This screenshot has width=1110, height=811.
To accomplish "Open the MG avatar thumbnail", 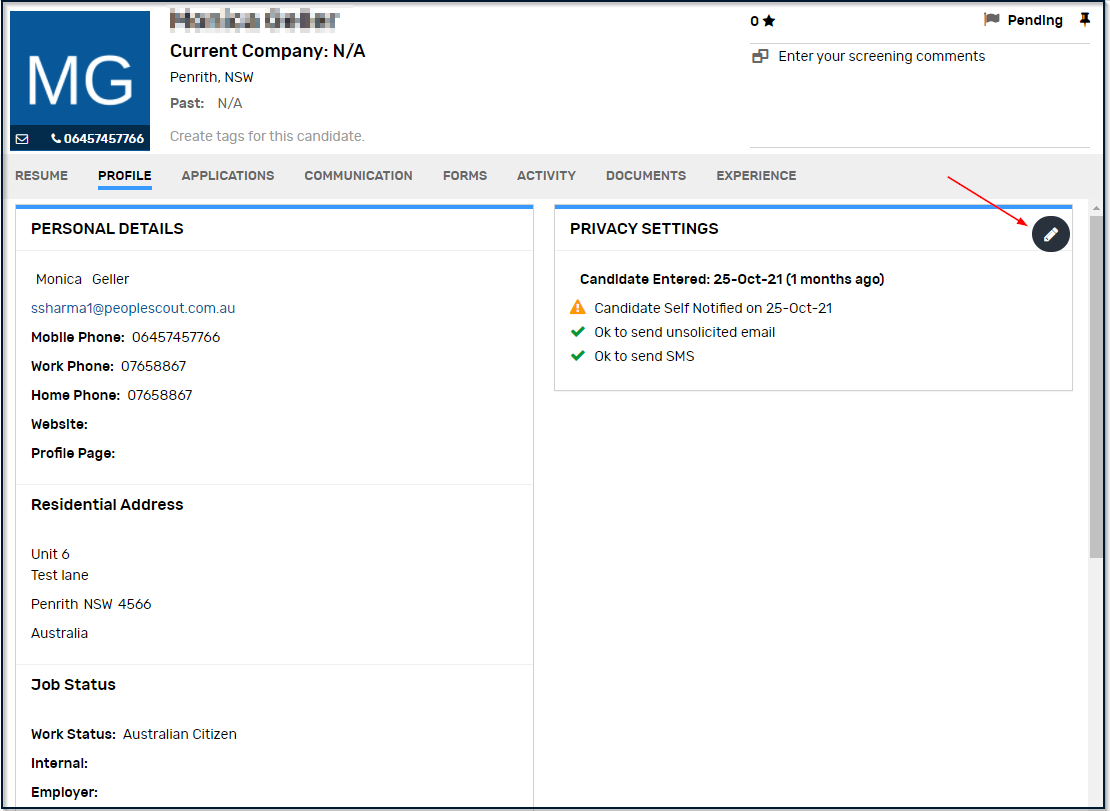I will [x=80, y=69].
